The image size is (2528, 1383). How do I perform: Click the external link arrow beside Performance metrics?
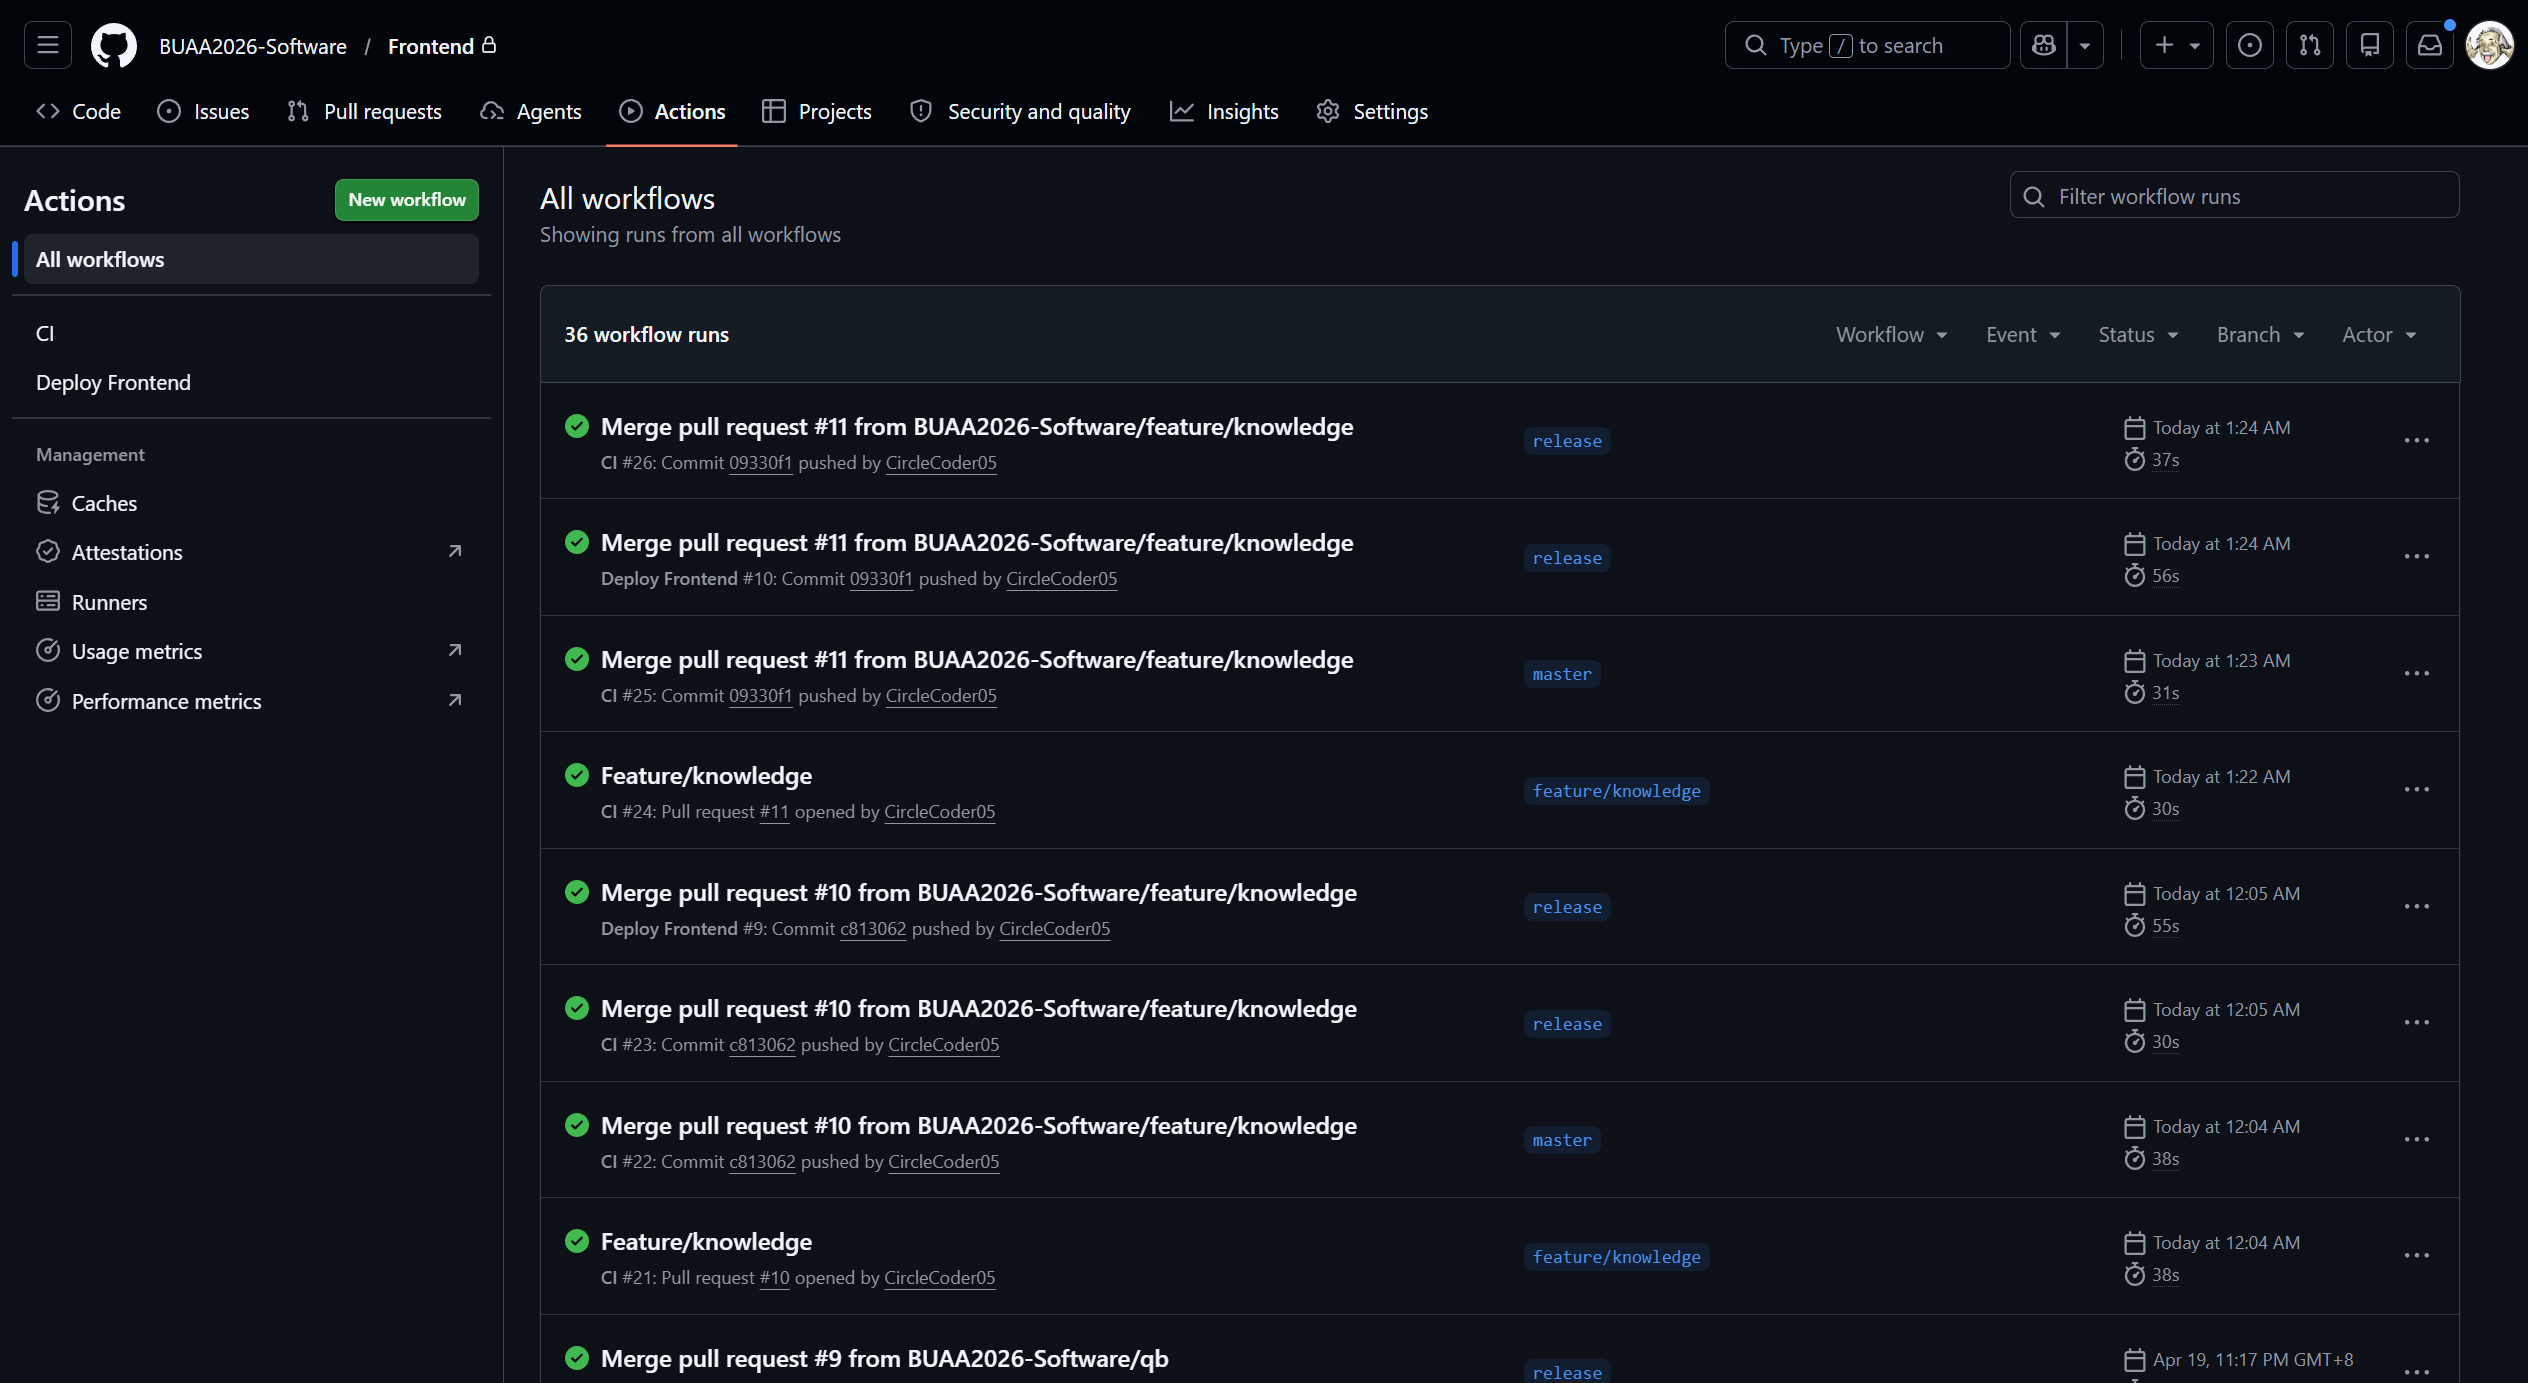tap(455, 700)
